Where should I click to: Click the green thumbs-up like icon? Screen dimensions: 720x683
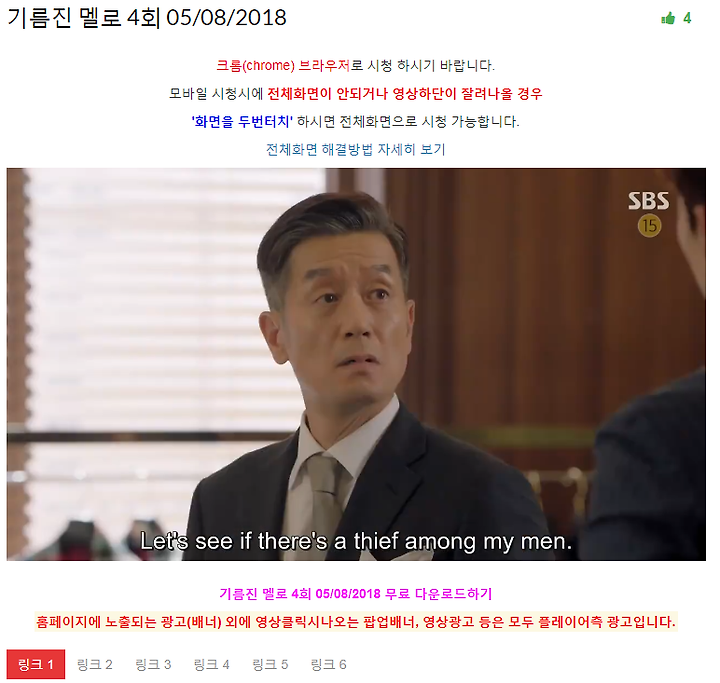pos(668,18)
